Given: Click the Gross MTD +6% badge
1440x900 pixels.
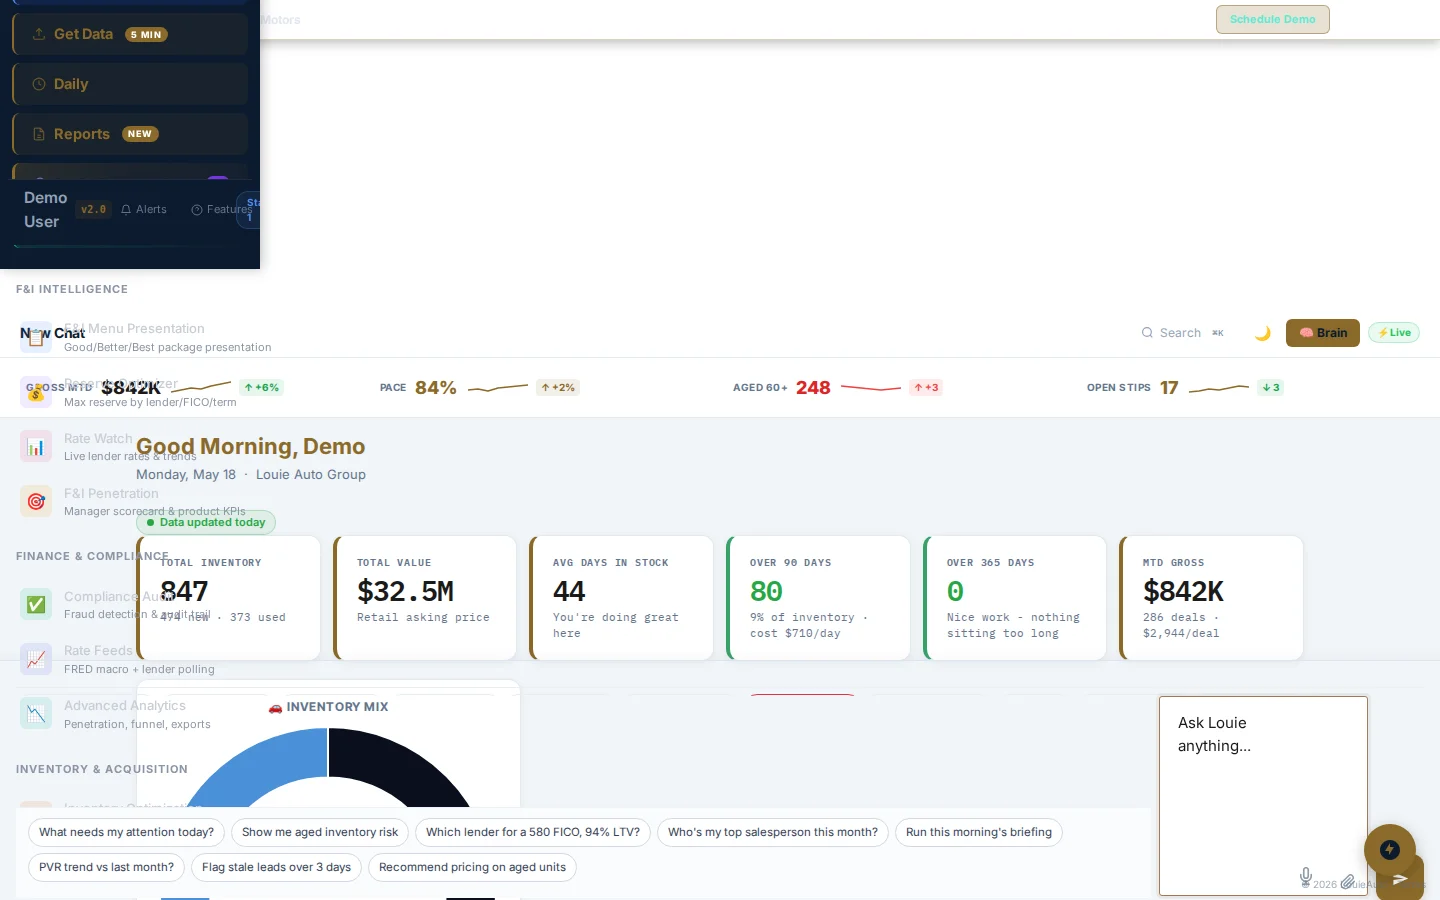Looking at the screenshot, I should coord(262,387).
